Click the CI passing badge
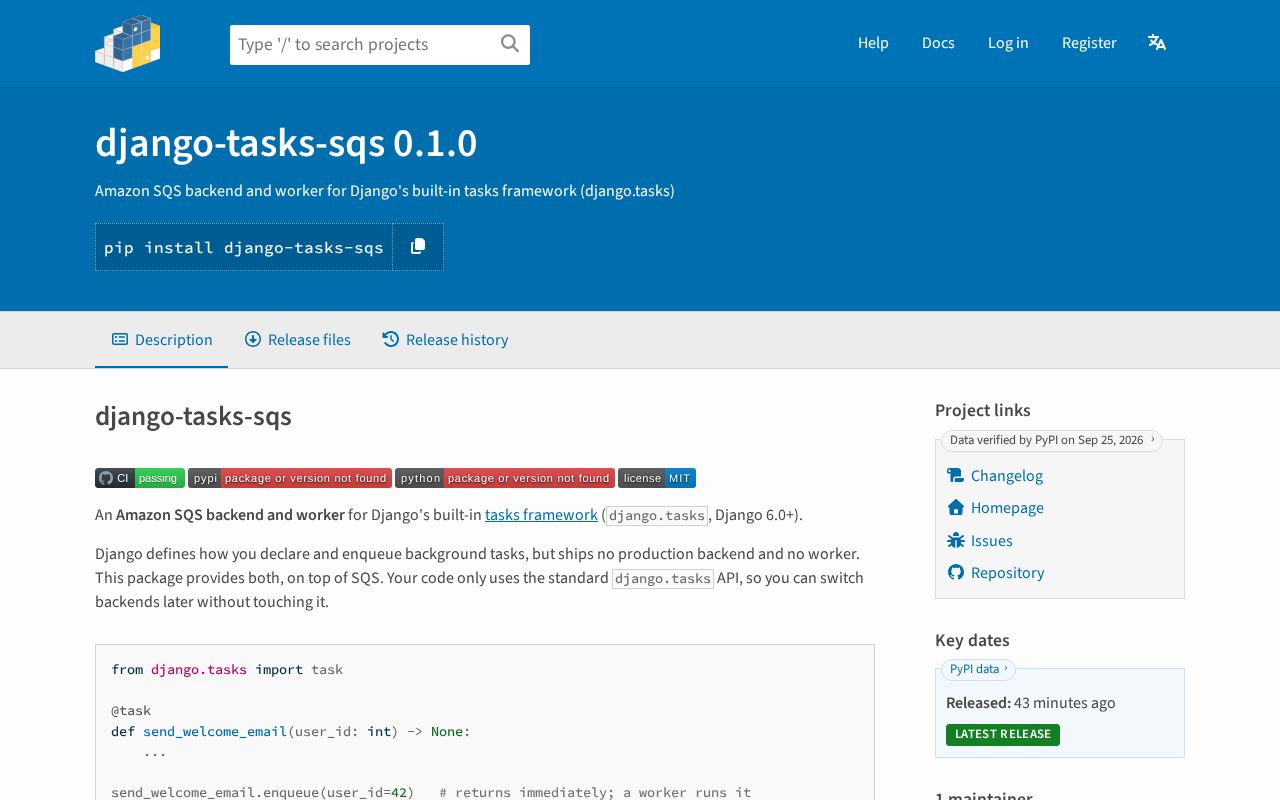 (140, 478)
